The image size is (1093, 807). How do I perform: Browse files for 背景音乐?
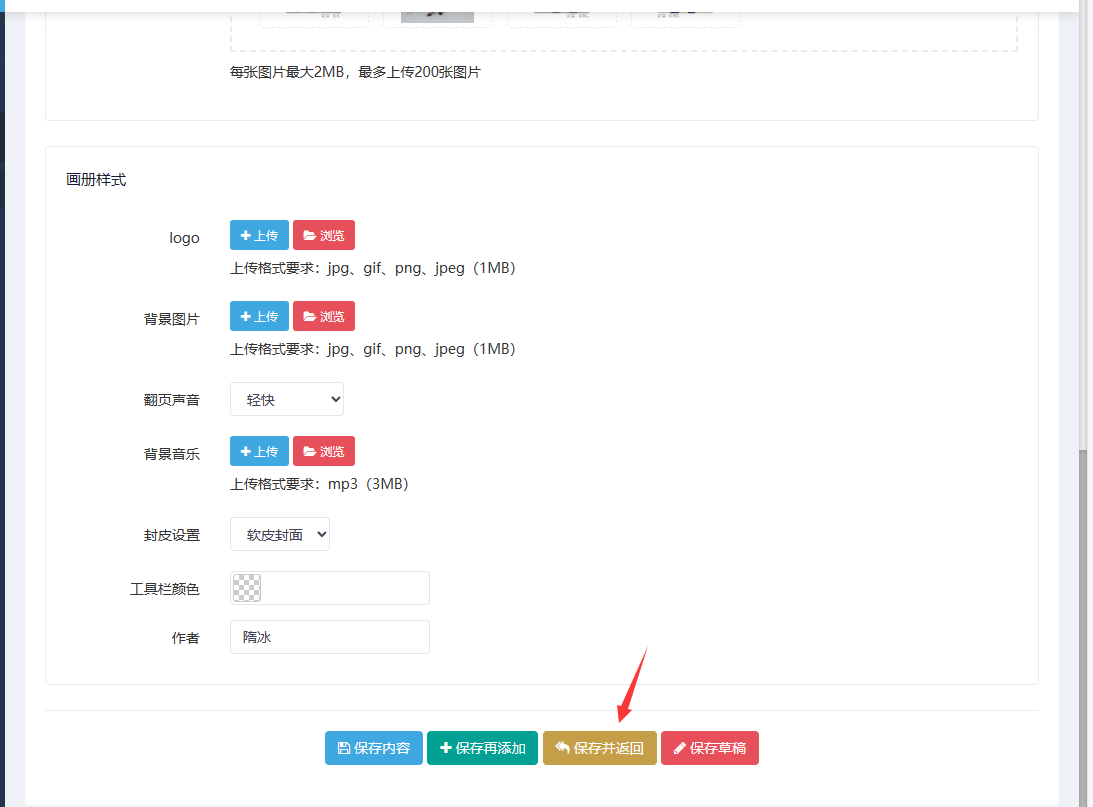324,451
